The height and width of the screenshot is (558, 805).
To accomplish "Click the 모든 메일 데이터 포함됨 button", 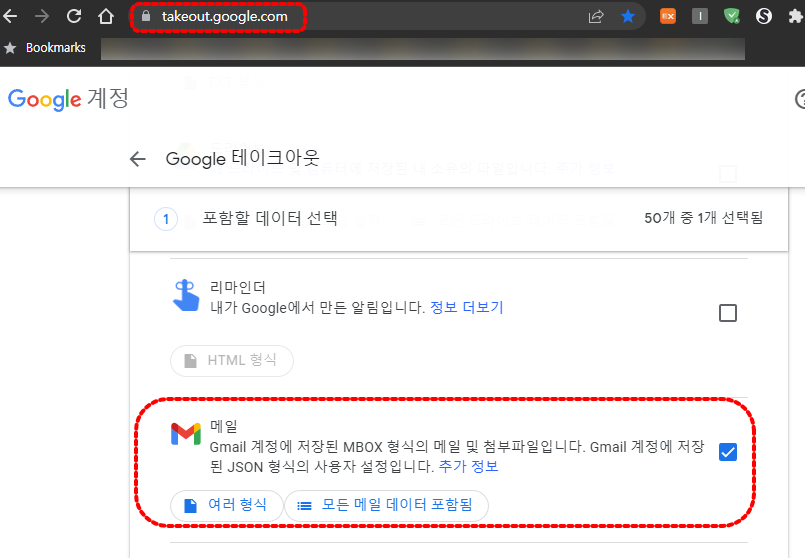I will pos(386,506).
